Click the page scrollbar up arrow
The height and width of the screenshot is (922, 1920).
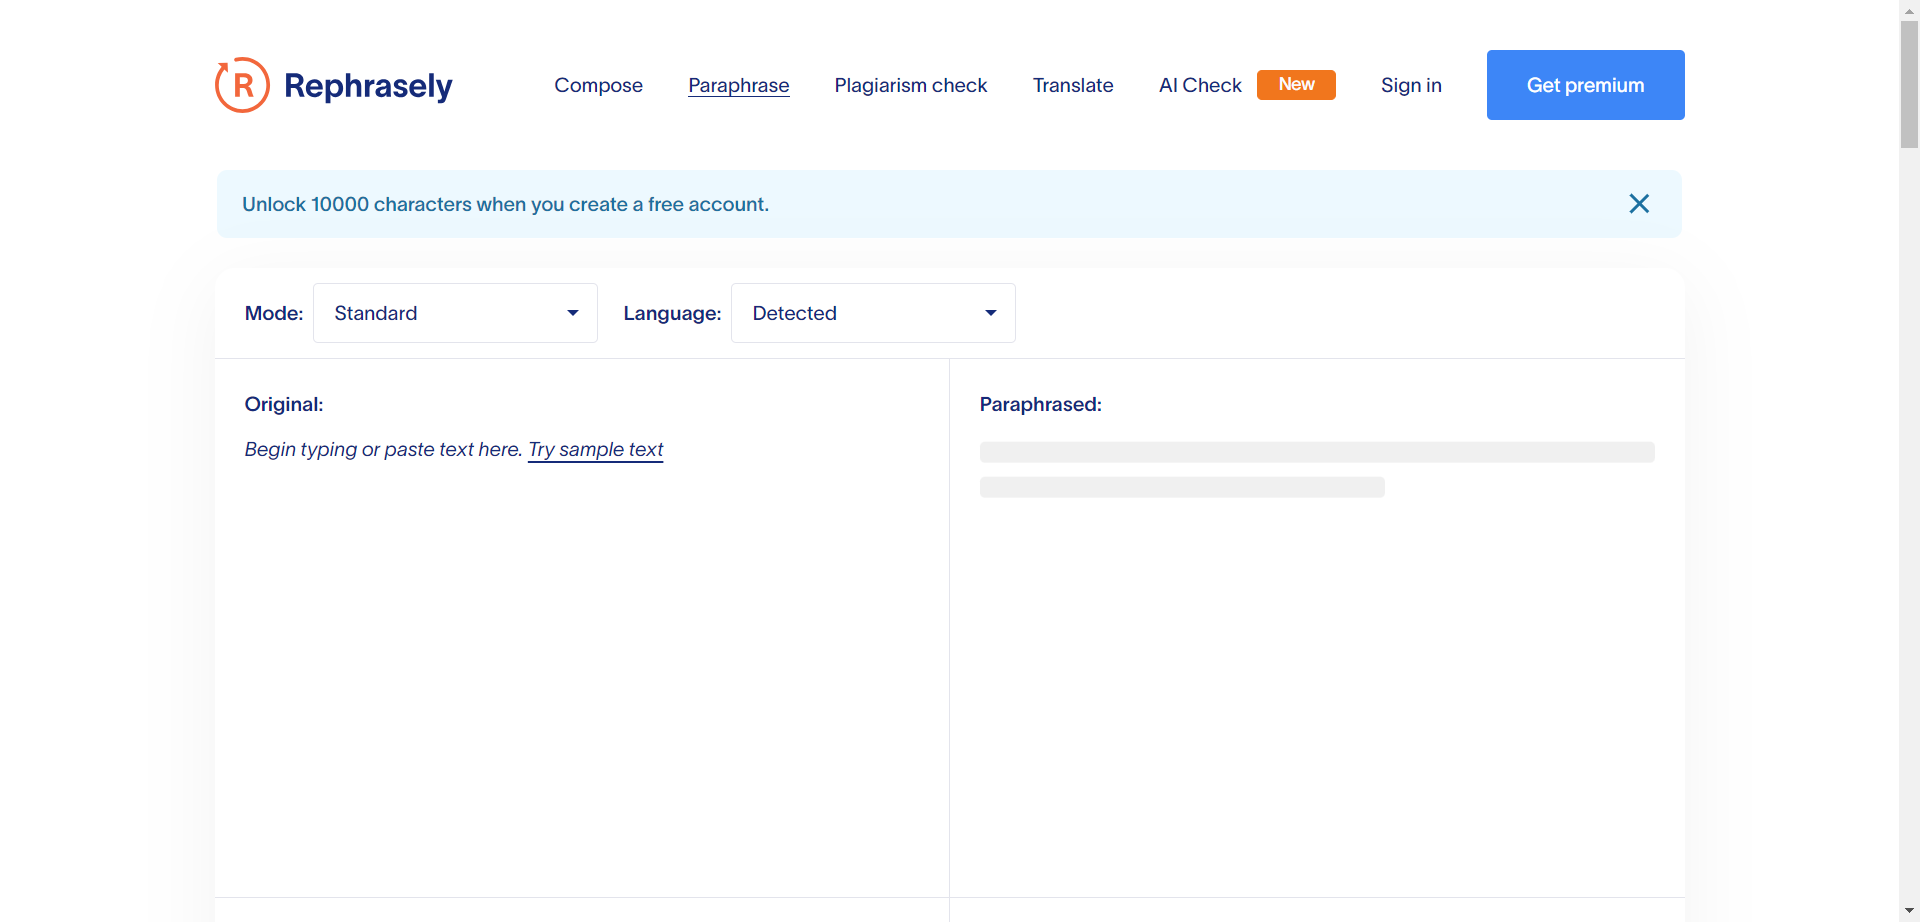pyautogui.click(x=1909, y=9)
